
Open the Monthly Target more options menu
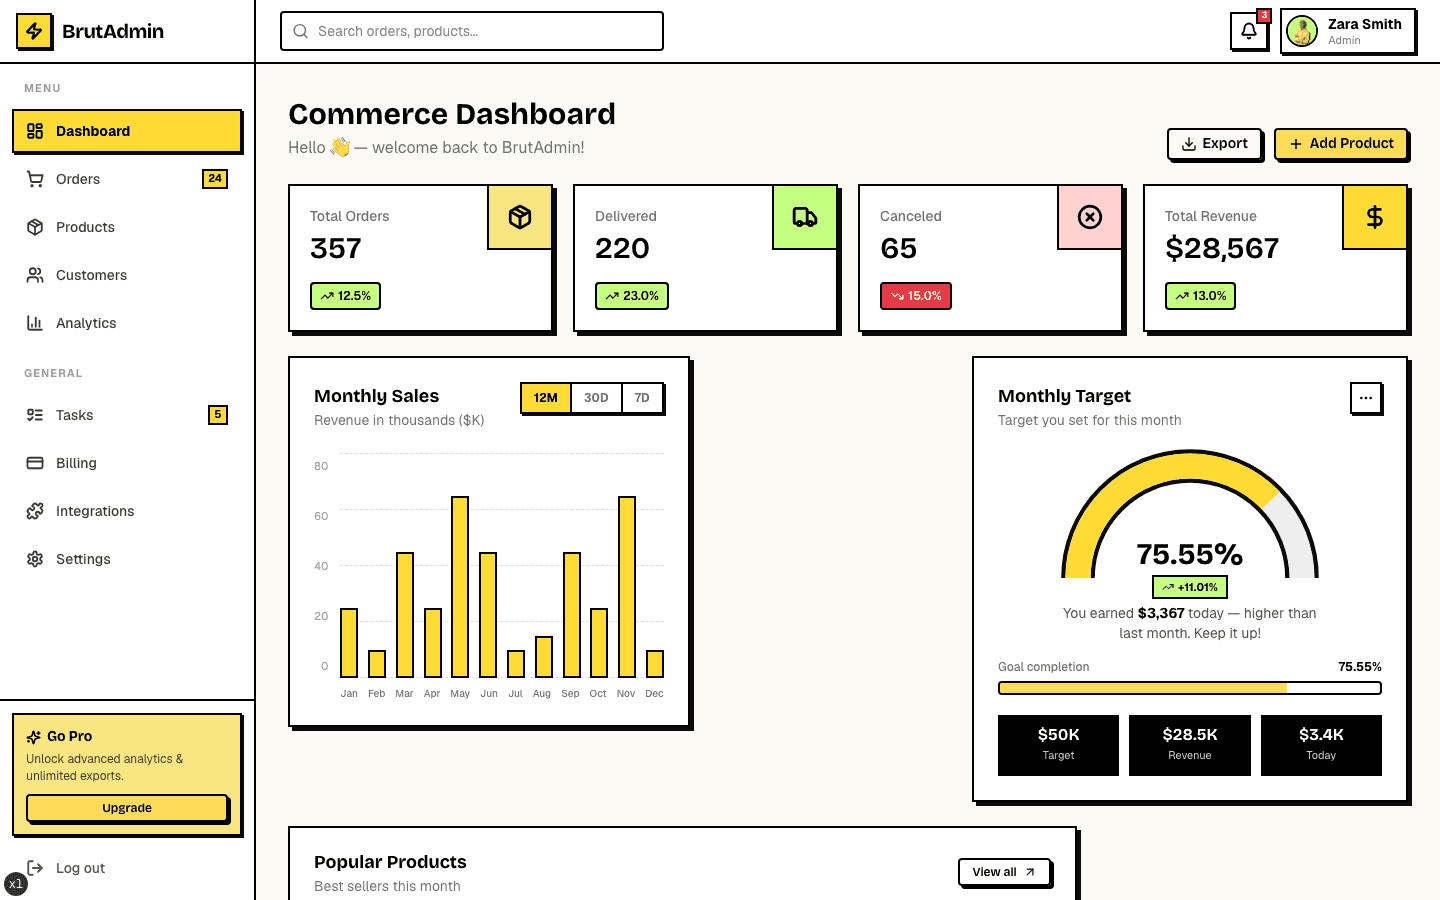pyautogui.click(x=1366, y=398)
